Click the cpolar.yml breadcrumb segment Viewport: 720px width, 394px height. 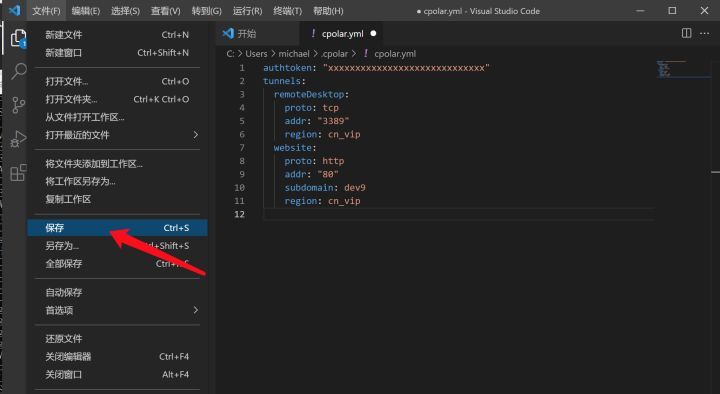tap(395, 54)
